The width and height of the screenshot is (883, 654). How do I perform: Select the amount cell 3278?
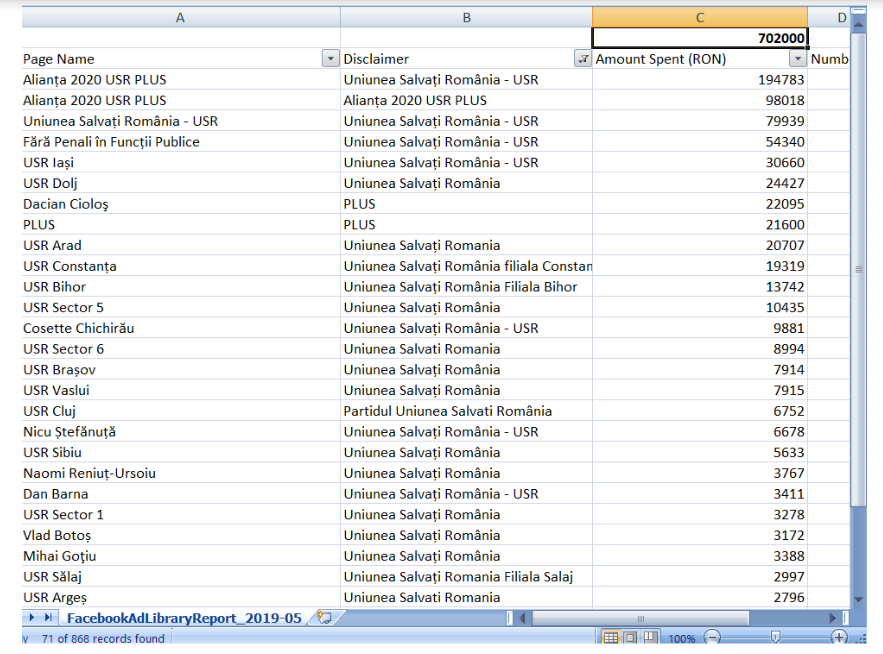click(x=700, y=514)
